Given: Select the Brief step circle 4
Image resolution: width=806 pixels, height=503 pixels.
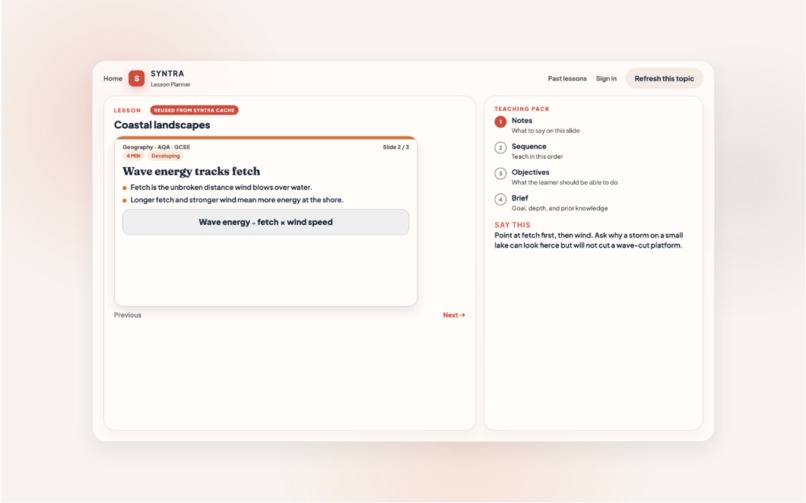Looking at the screenshot, I should (500, 199).
